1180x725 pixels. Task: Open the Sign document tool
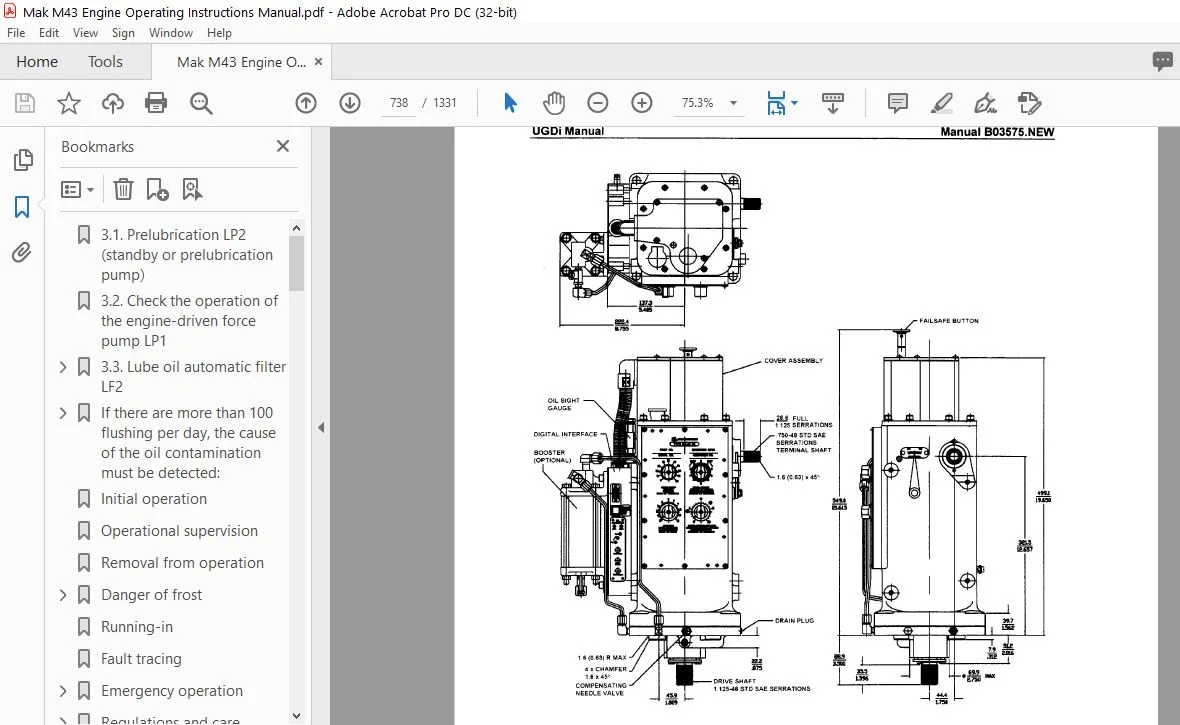[985, 103]
